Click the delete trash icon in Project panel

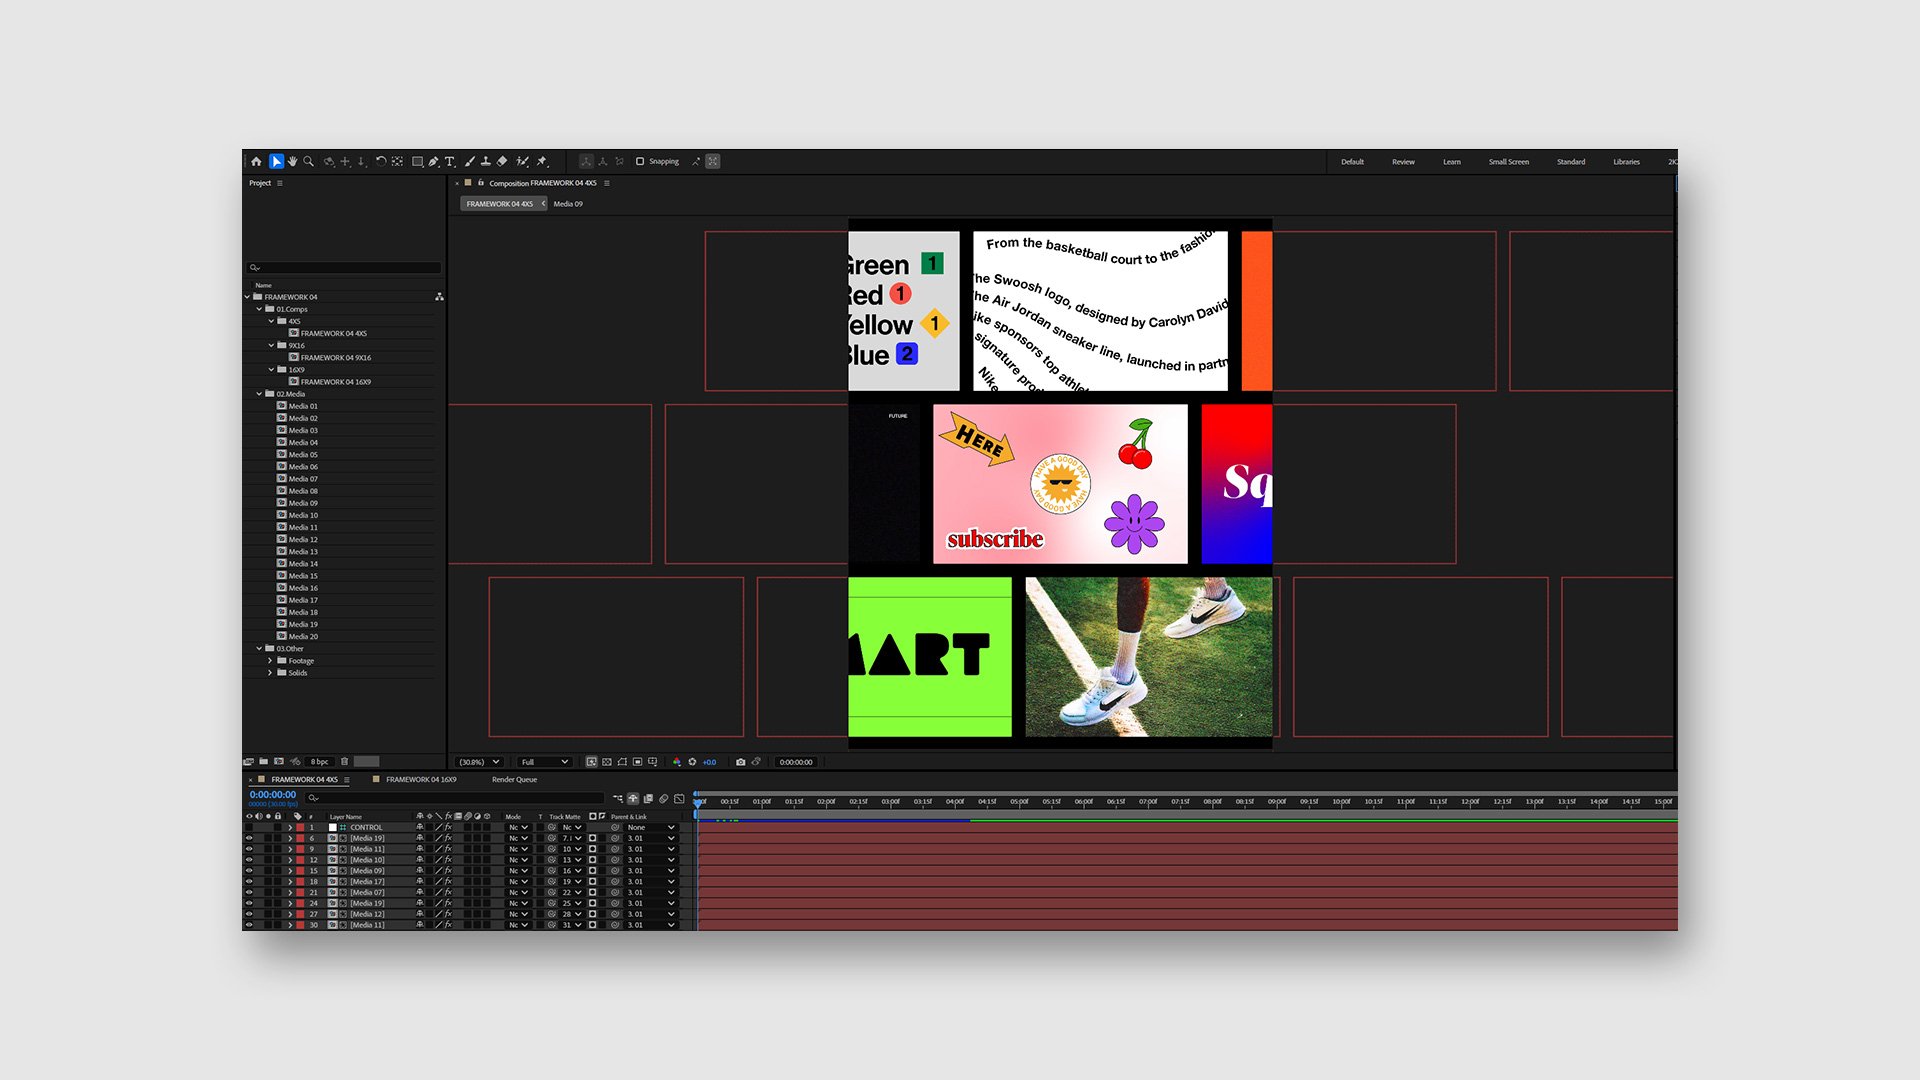344,762
